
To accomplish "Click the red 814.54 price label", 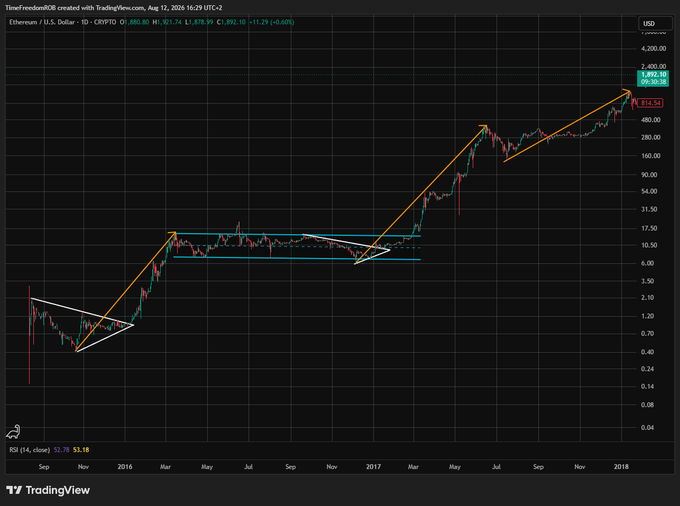I will pyautogui.click(x=650, y=103).
